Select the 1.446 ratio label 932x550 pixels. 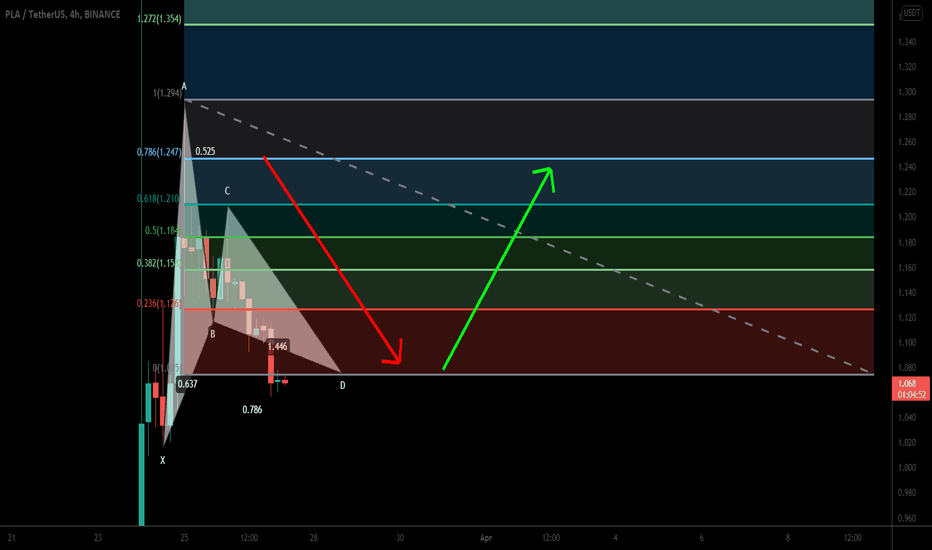pos(278,346)
